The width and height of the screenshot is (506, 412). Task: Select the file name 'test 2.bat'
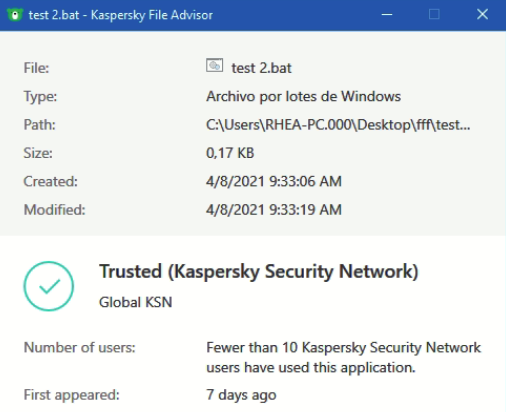pyautogui.click(x=262, y=68)
